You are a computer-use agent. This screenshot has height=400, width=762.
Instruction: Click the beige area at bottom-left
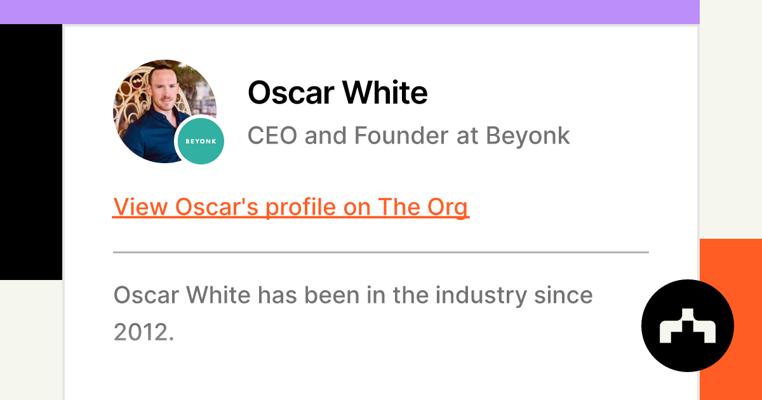click(30, 340)
